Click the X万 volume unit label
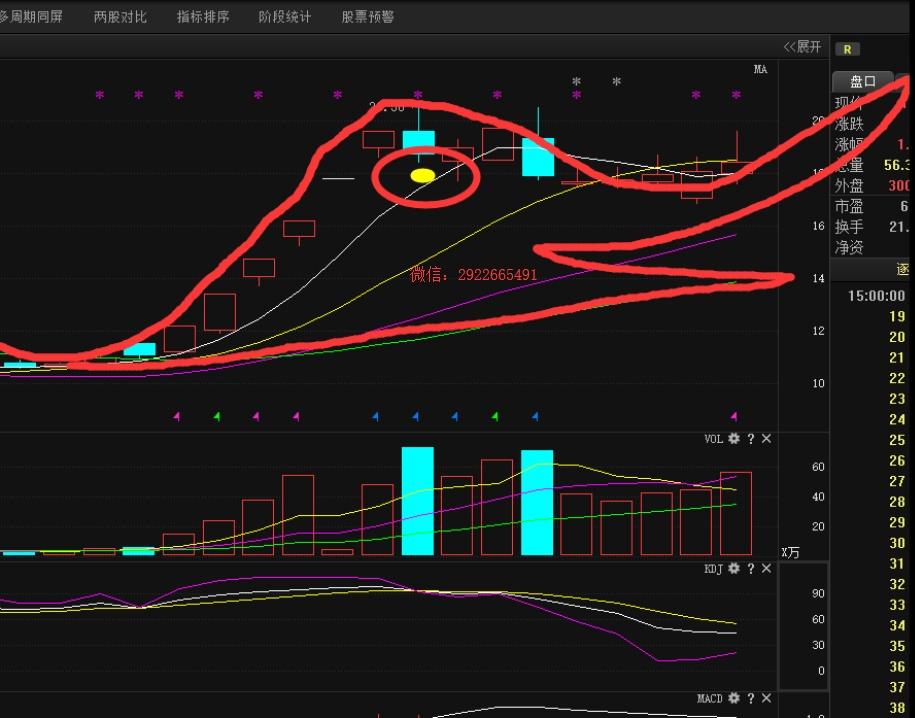The width and height of the screenshot is (915, 718). click(791, 552)
